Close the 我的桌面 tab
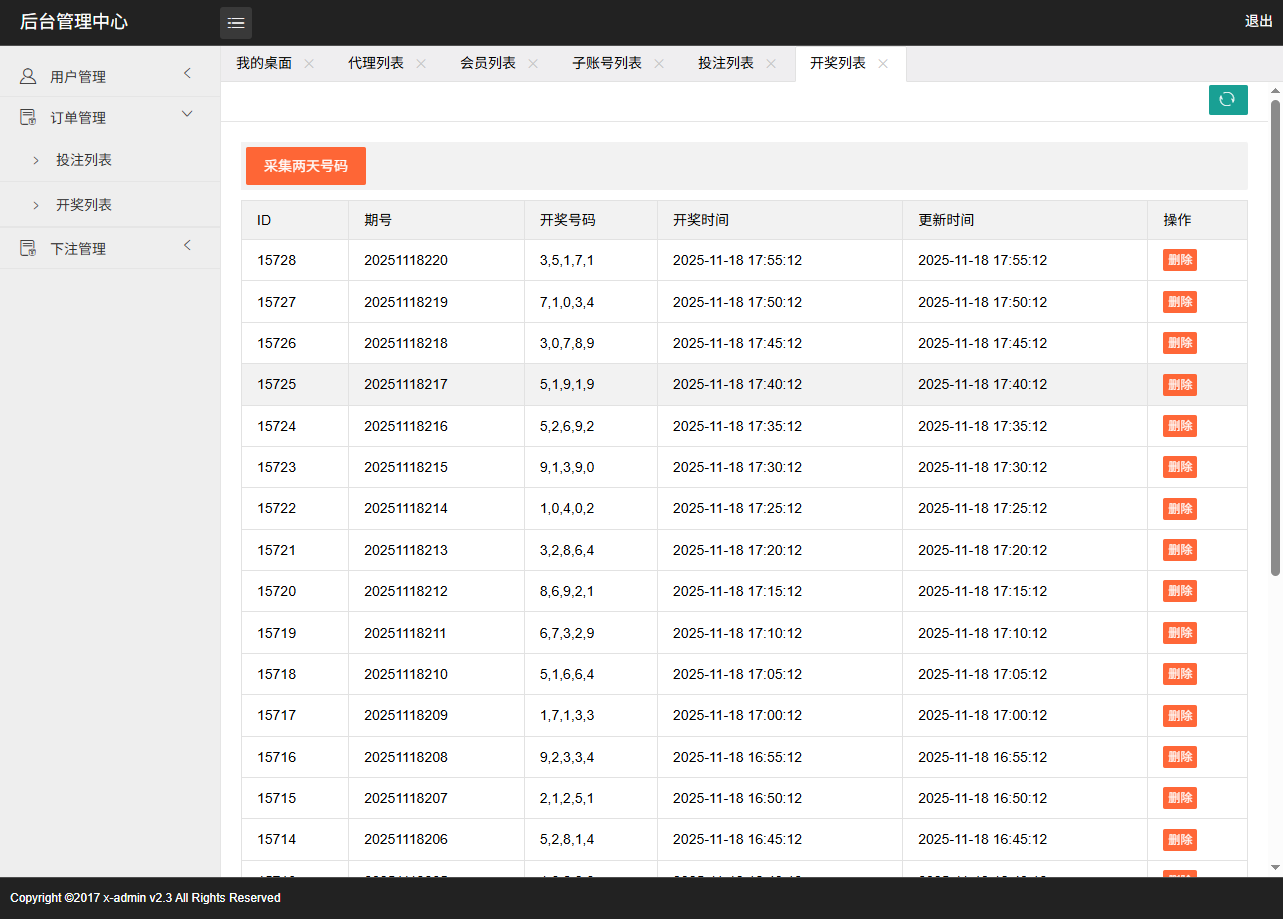1283x919 pixels. click(309, 62)
